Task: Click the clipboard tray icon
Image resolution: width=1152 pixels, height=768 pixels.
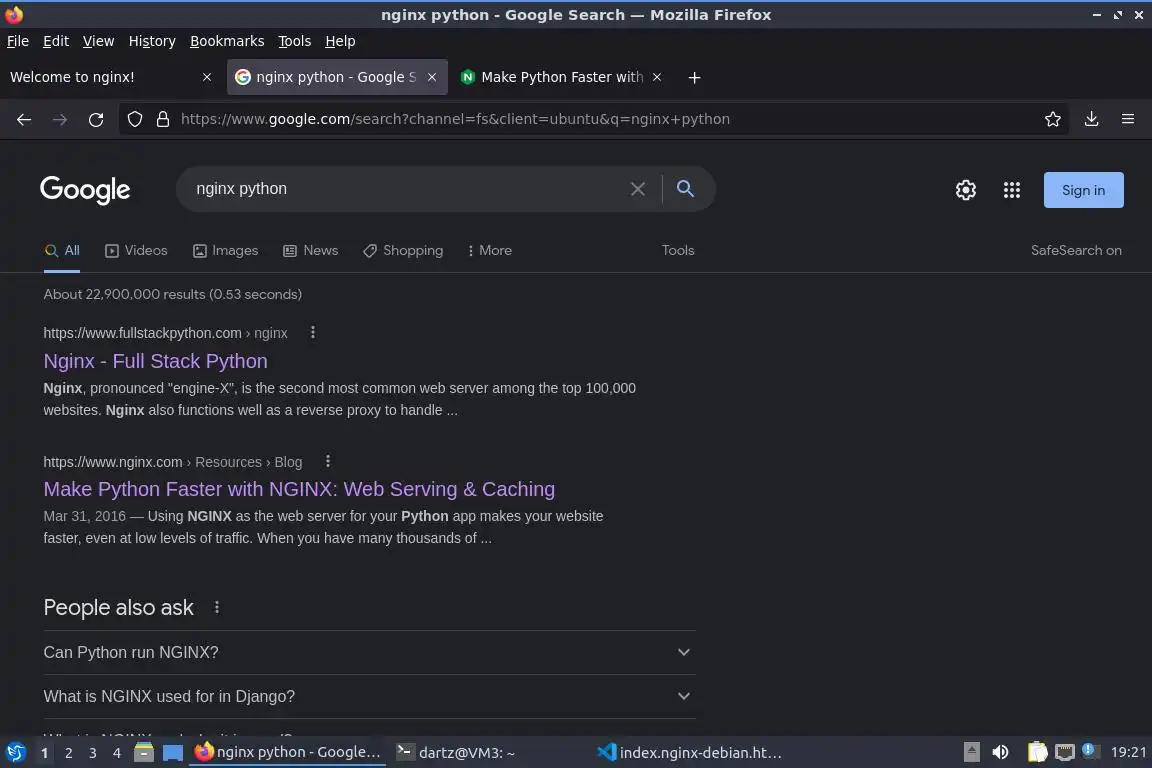Action: click(1037, 753)
